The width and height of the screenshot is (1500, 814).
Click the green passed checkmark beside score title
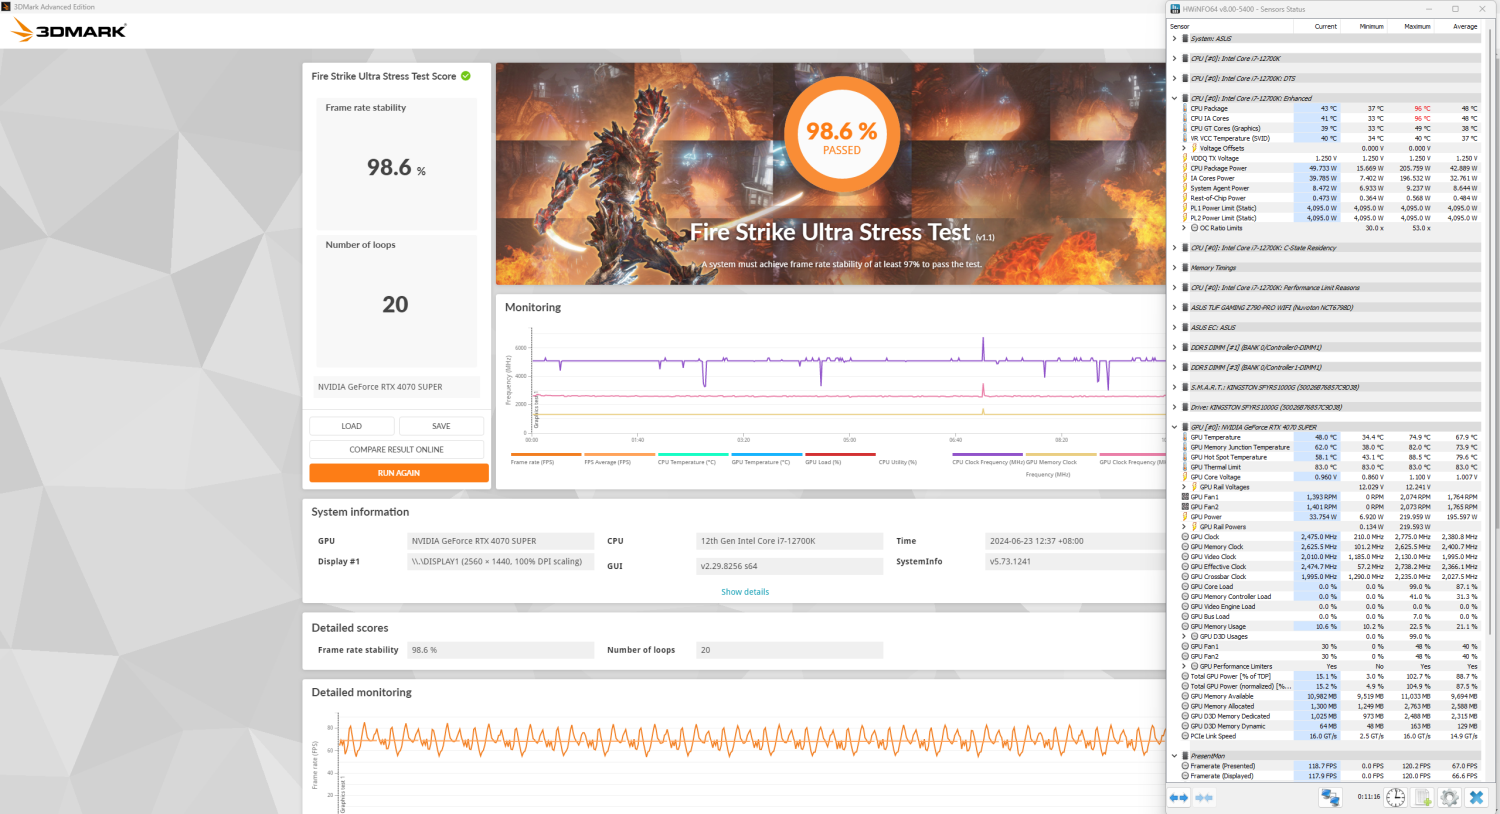point(466,76)
